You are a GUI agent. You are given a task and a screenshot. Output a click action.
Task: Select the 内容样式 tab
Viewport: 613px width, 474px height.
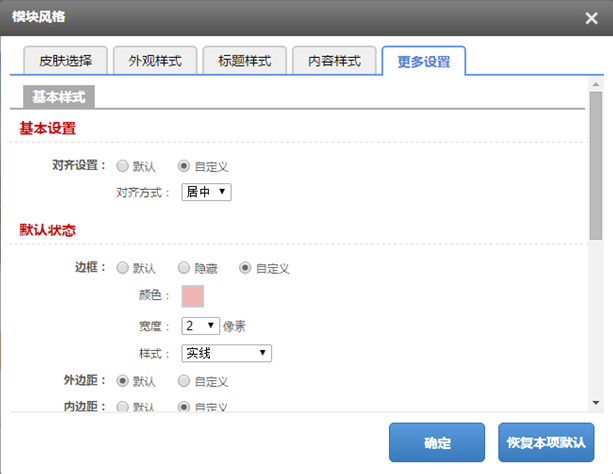334,61
